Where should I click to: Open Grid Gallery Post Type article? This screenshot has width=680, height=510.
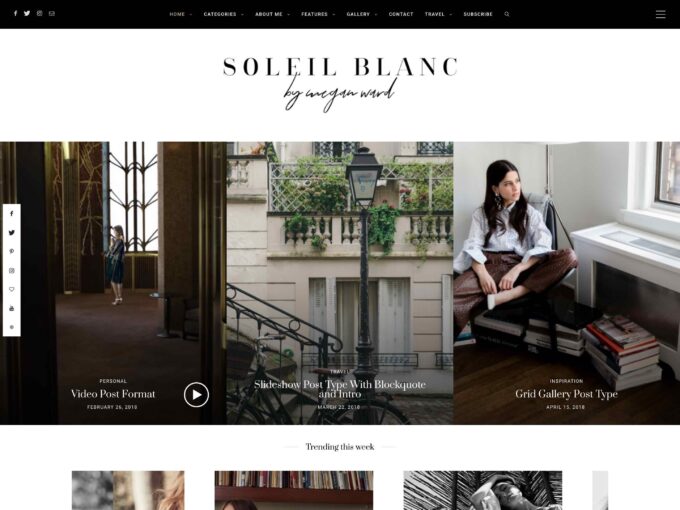click(x=566, y=394)
